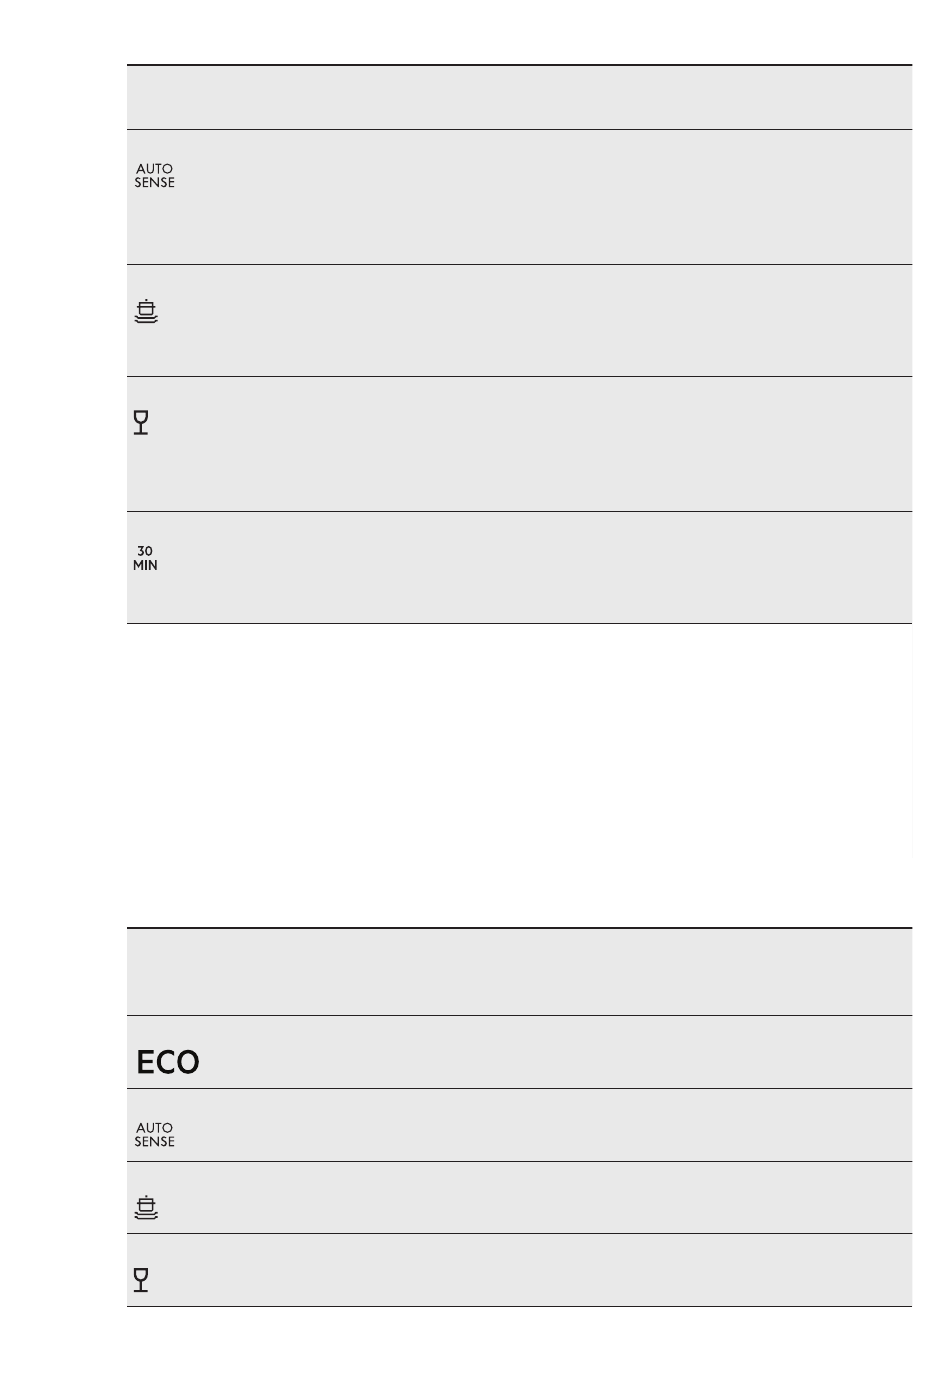The width and height of the screenshot is (950, 1374).
Task: Click the pot-over-water icon in the ECO table
Action: click(146, 1208)
